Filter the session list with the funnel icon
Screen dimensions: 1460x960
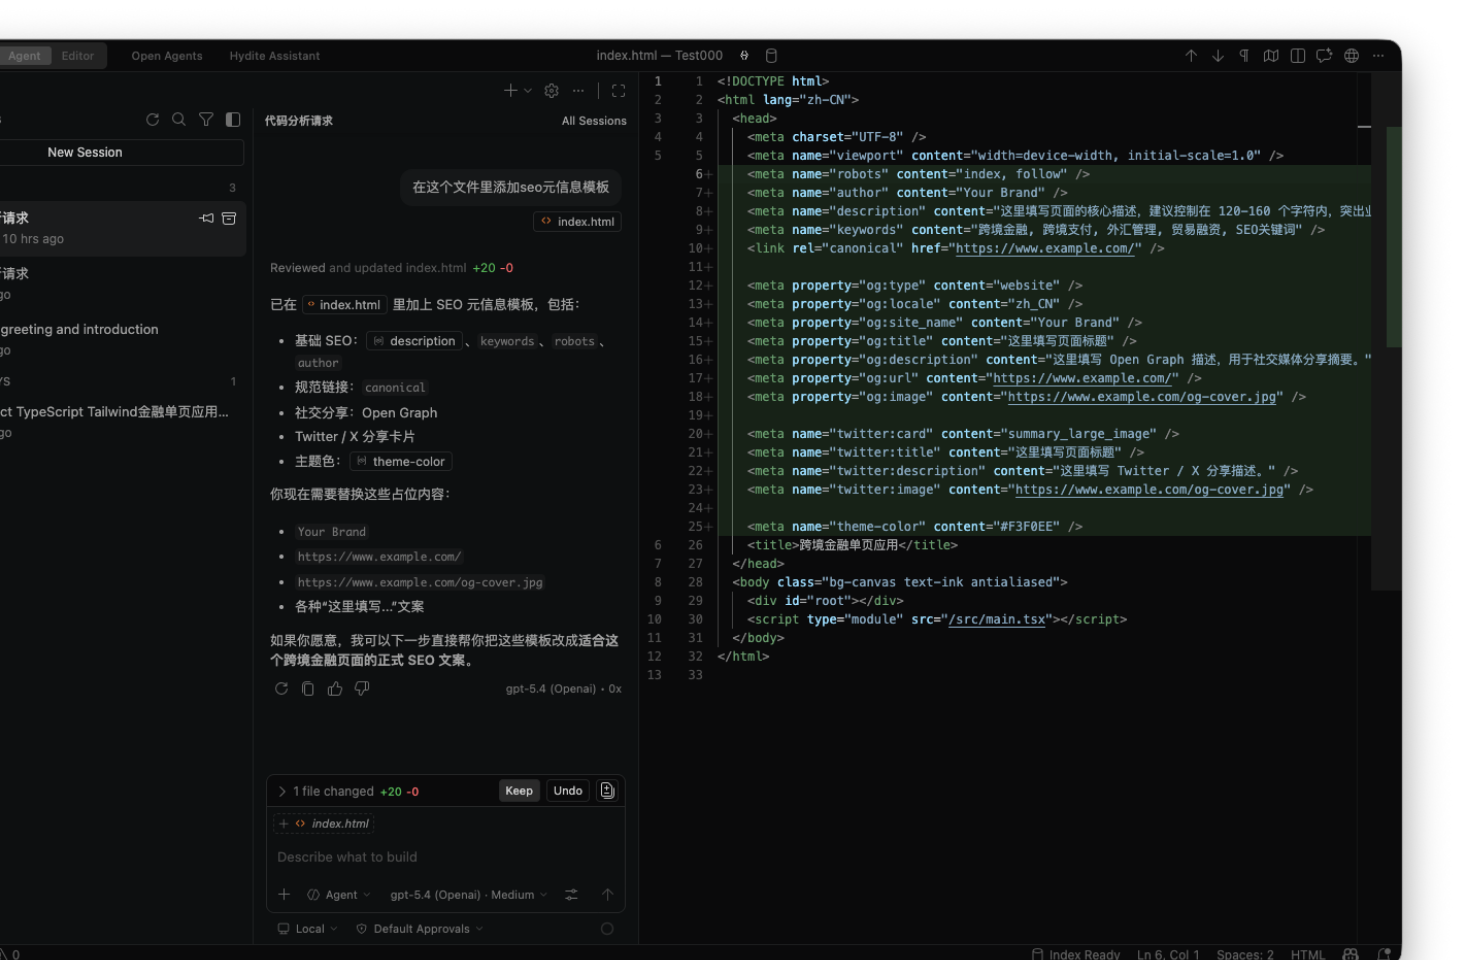point(205,119)
